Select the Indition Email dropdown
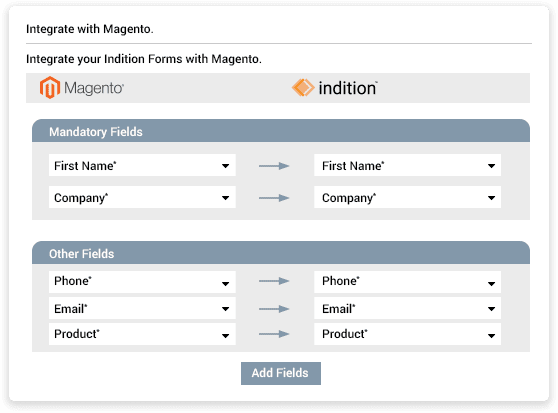Image resolution: width=558 pixels, height=413 pixels. (x=407, y=308)
